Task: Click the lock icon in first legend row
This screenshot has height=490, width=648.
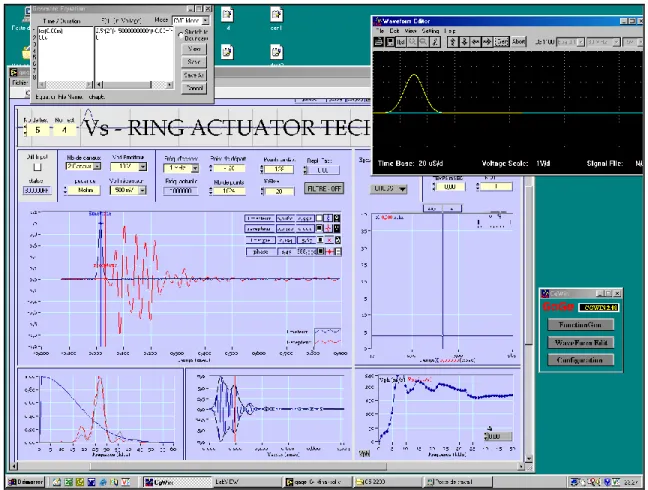Action: tap(337, 218)
